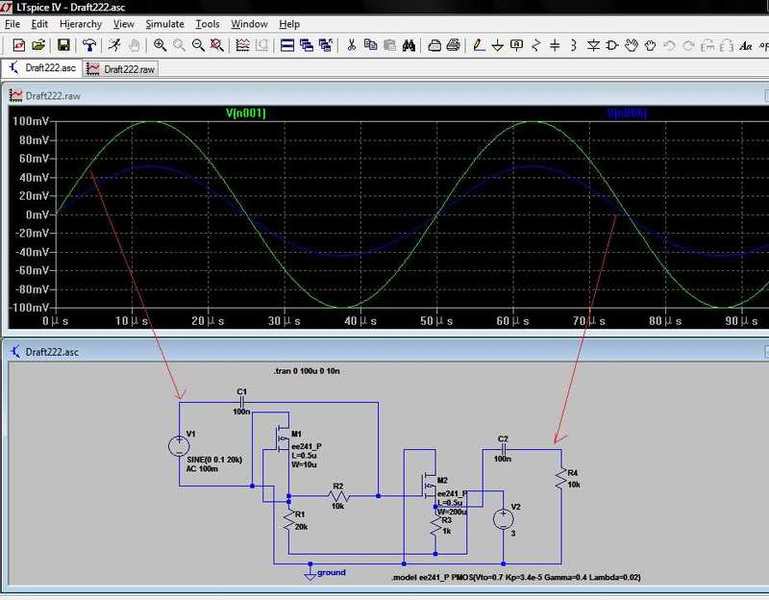The height and width of the screenshot is (600, 769).
Task: Click the Halt simulation hand icon
Action: [x=134, y=46]
